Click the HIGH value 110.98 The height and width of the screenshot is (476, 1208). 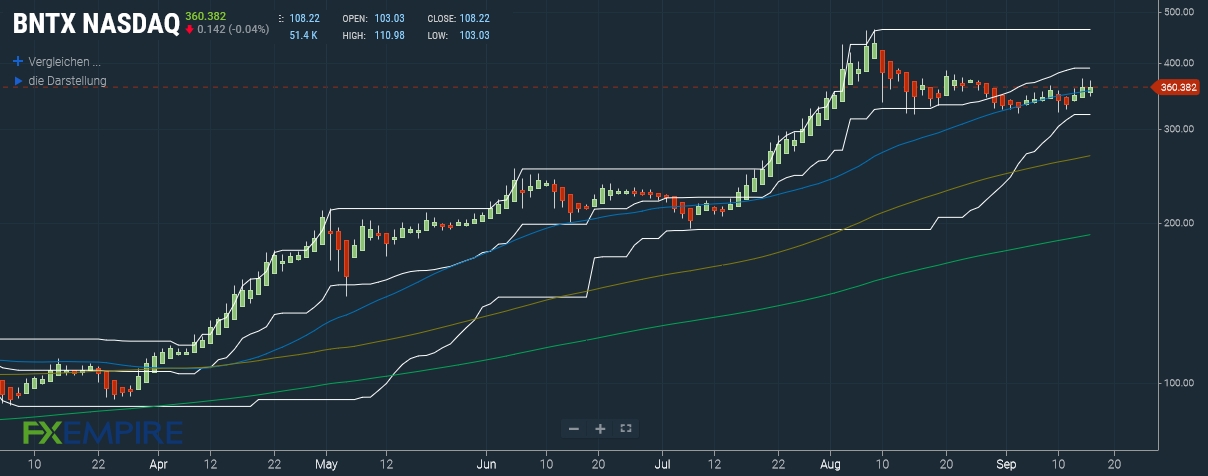(388, 36)
